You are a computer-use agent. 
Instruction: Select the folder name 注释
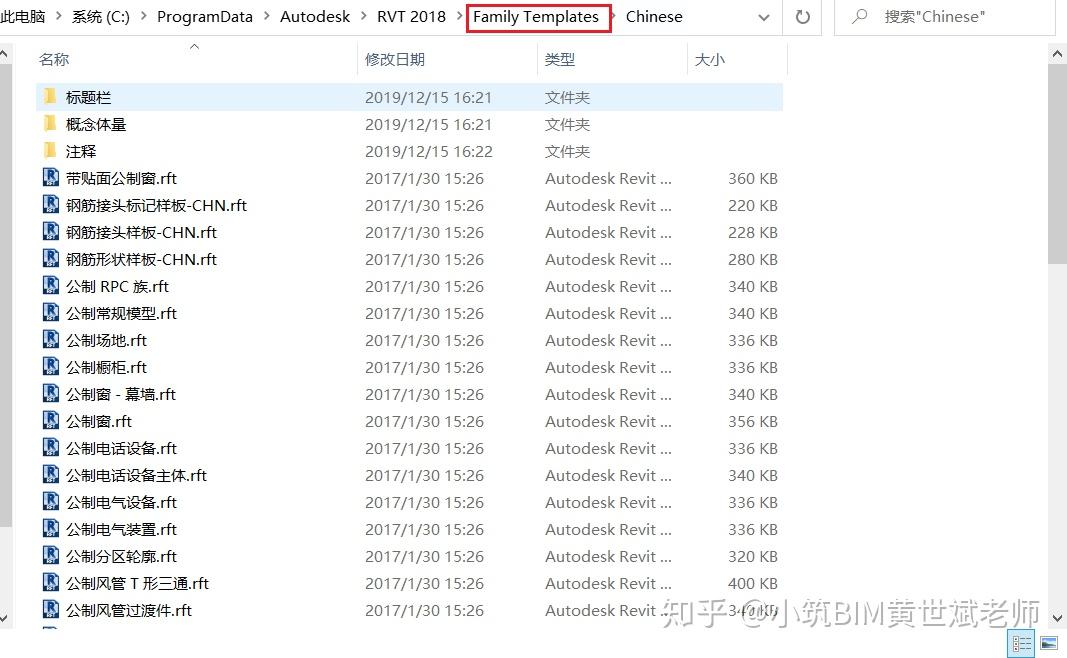81,151
